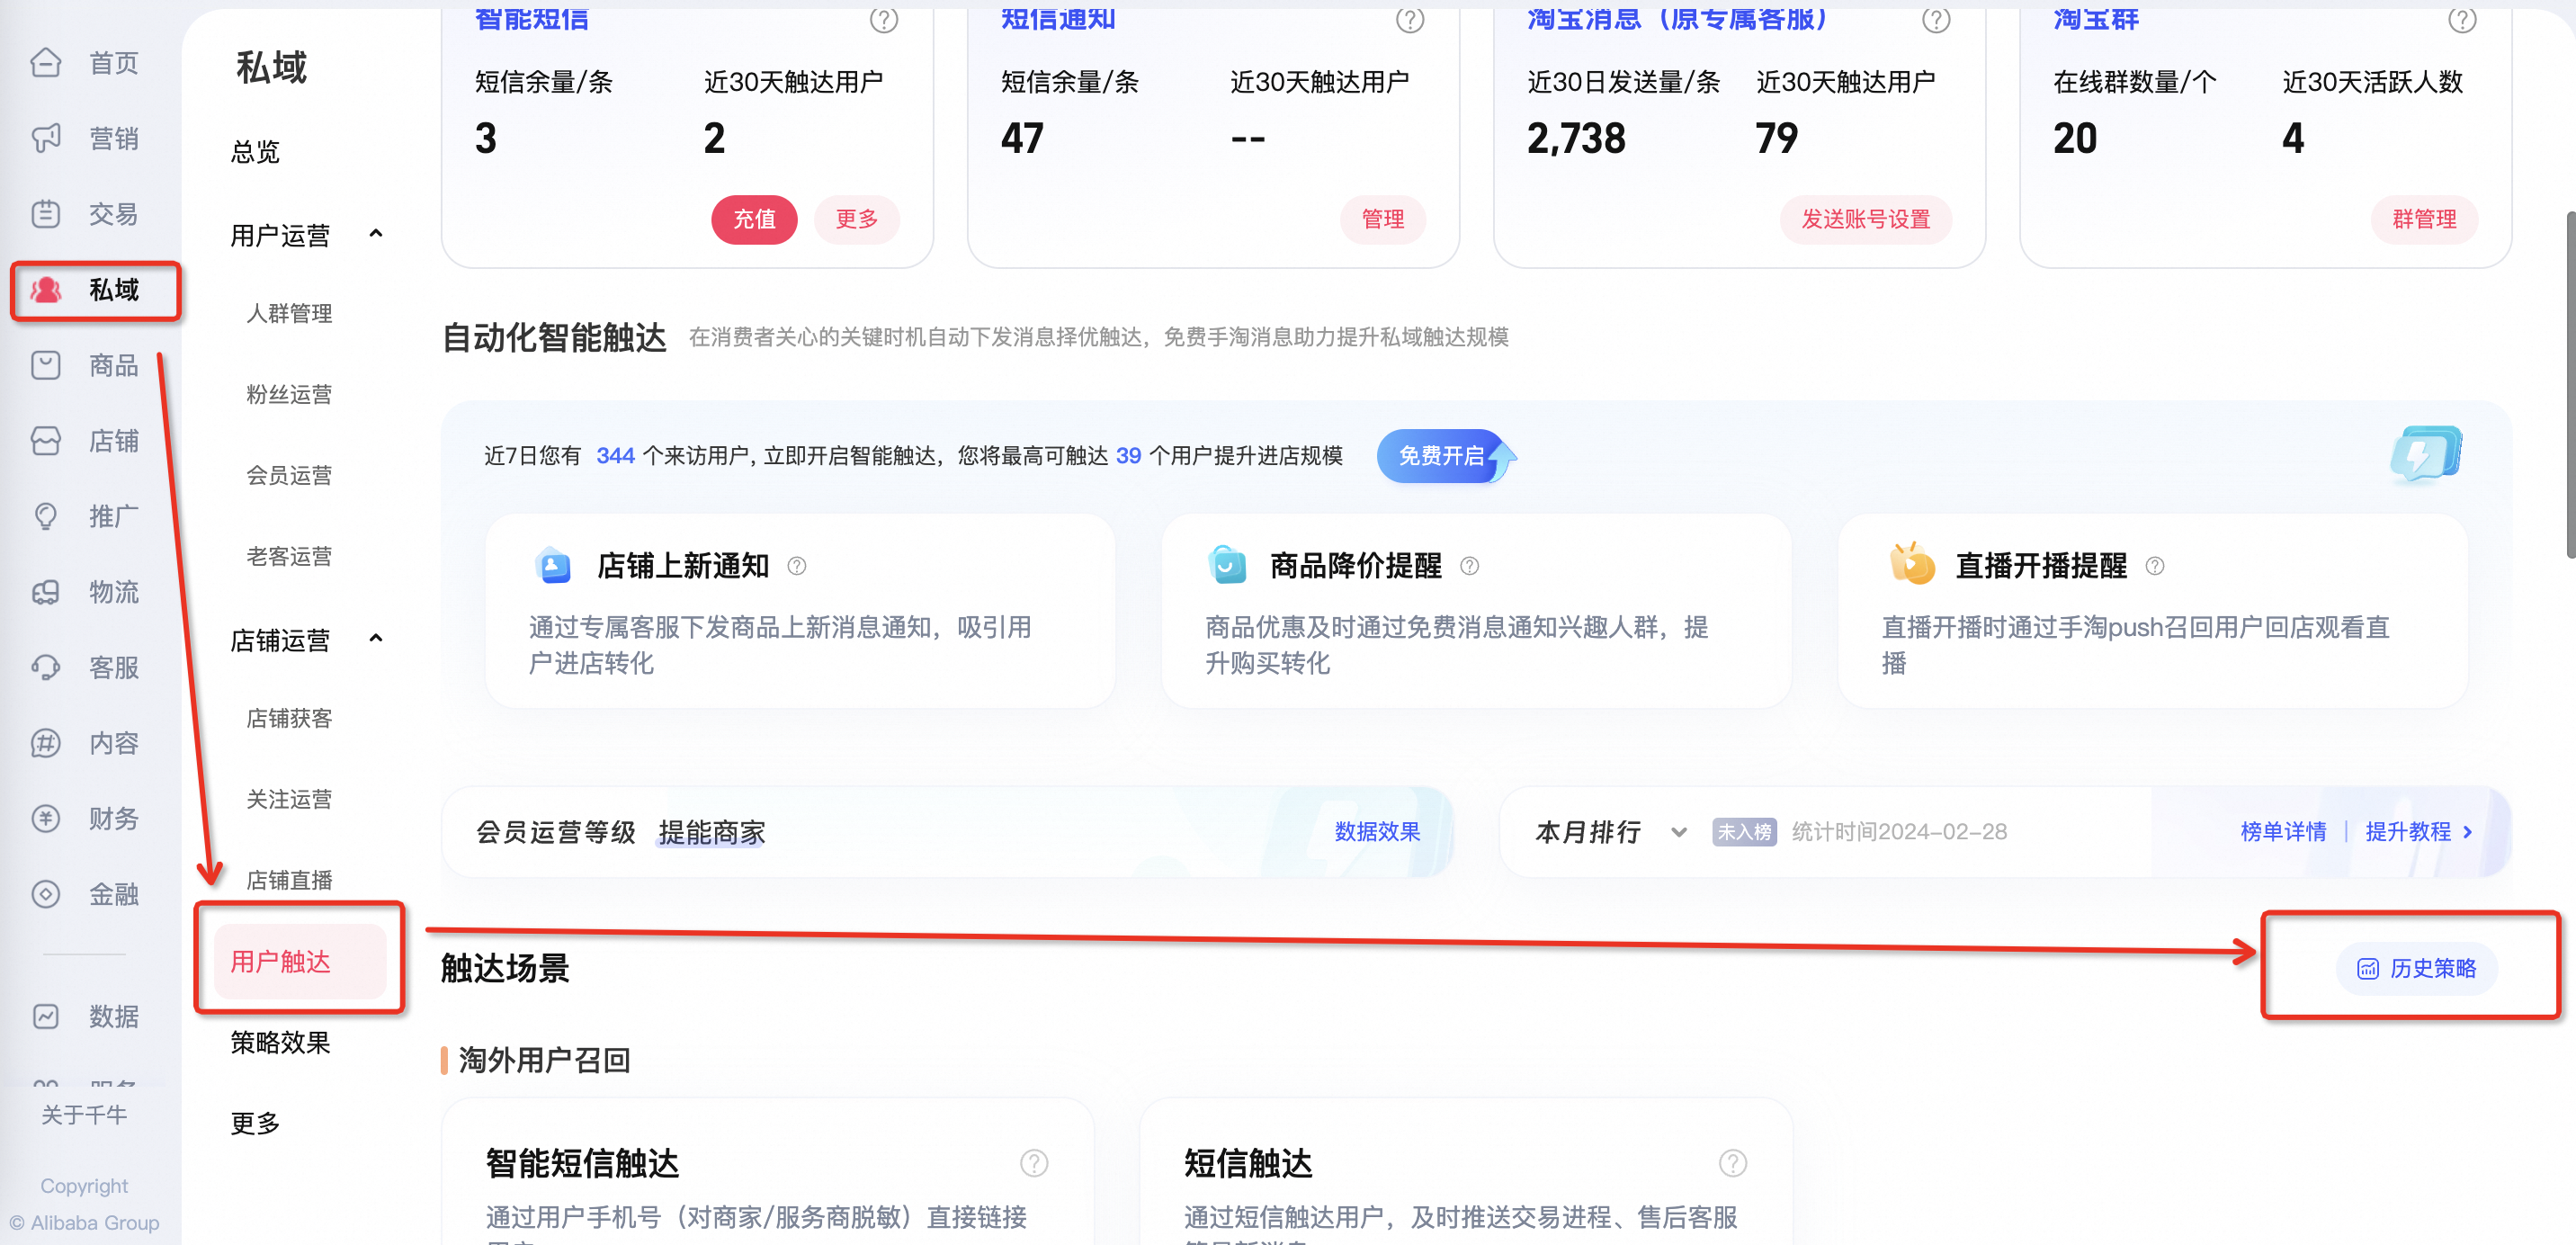
Task: Click the 未入榜 badge
Action: 1743,832
